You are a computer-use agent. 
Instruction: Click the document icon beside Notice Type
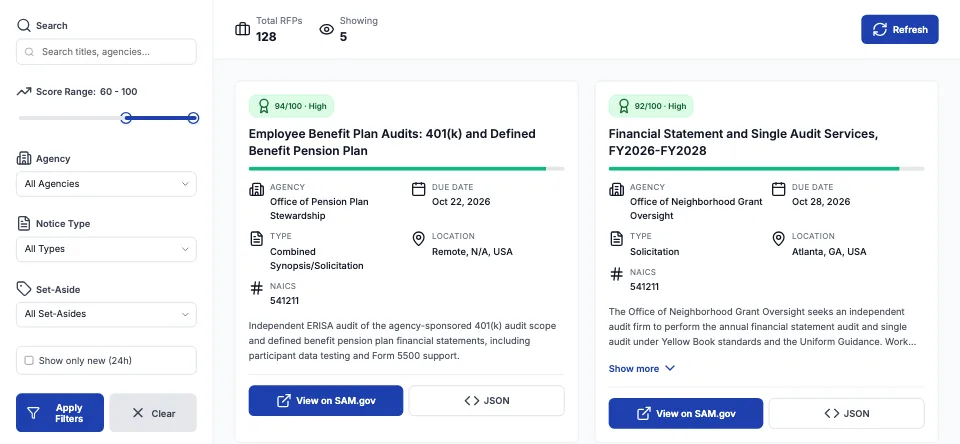tap(24, 224)
